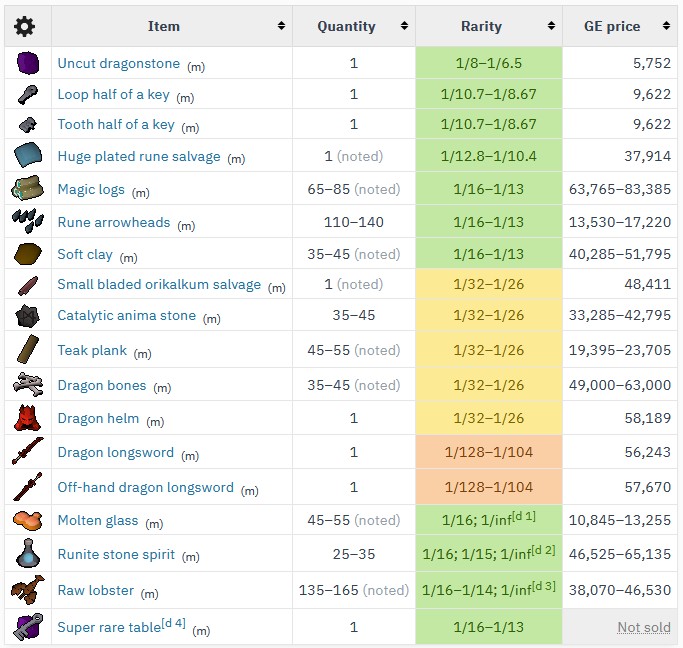Click the Off-hand dragon longsword icon
The height and width of the screenshot is (648, 683).
tap(27, 486)
